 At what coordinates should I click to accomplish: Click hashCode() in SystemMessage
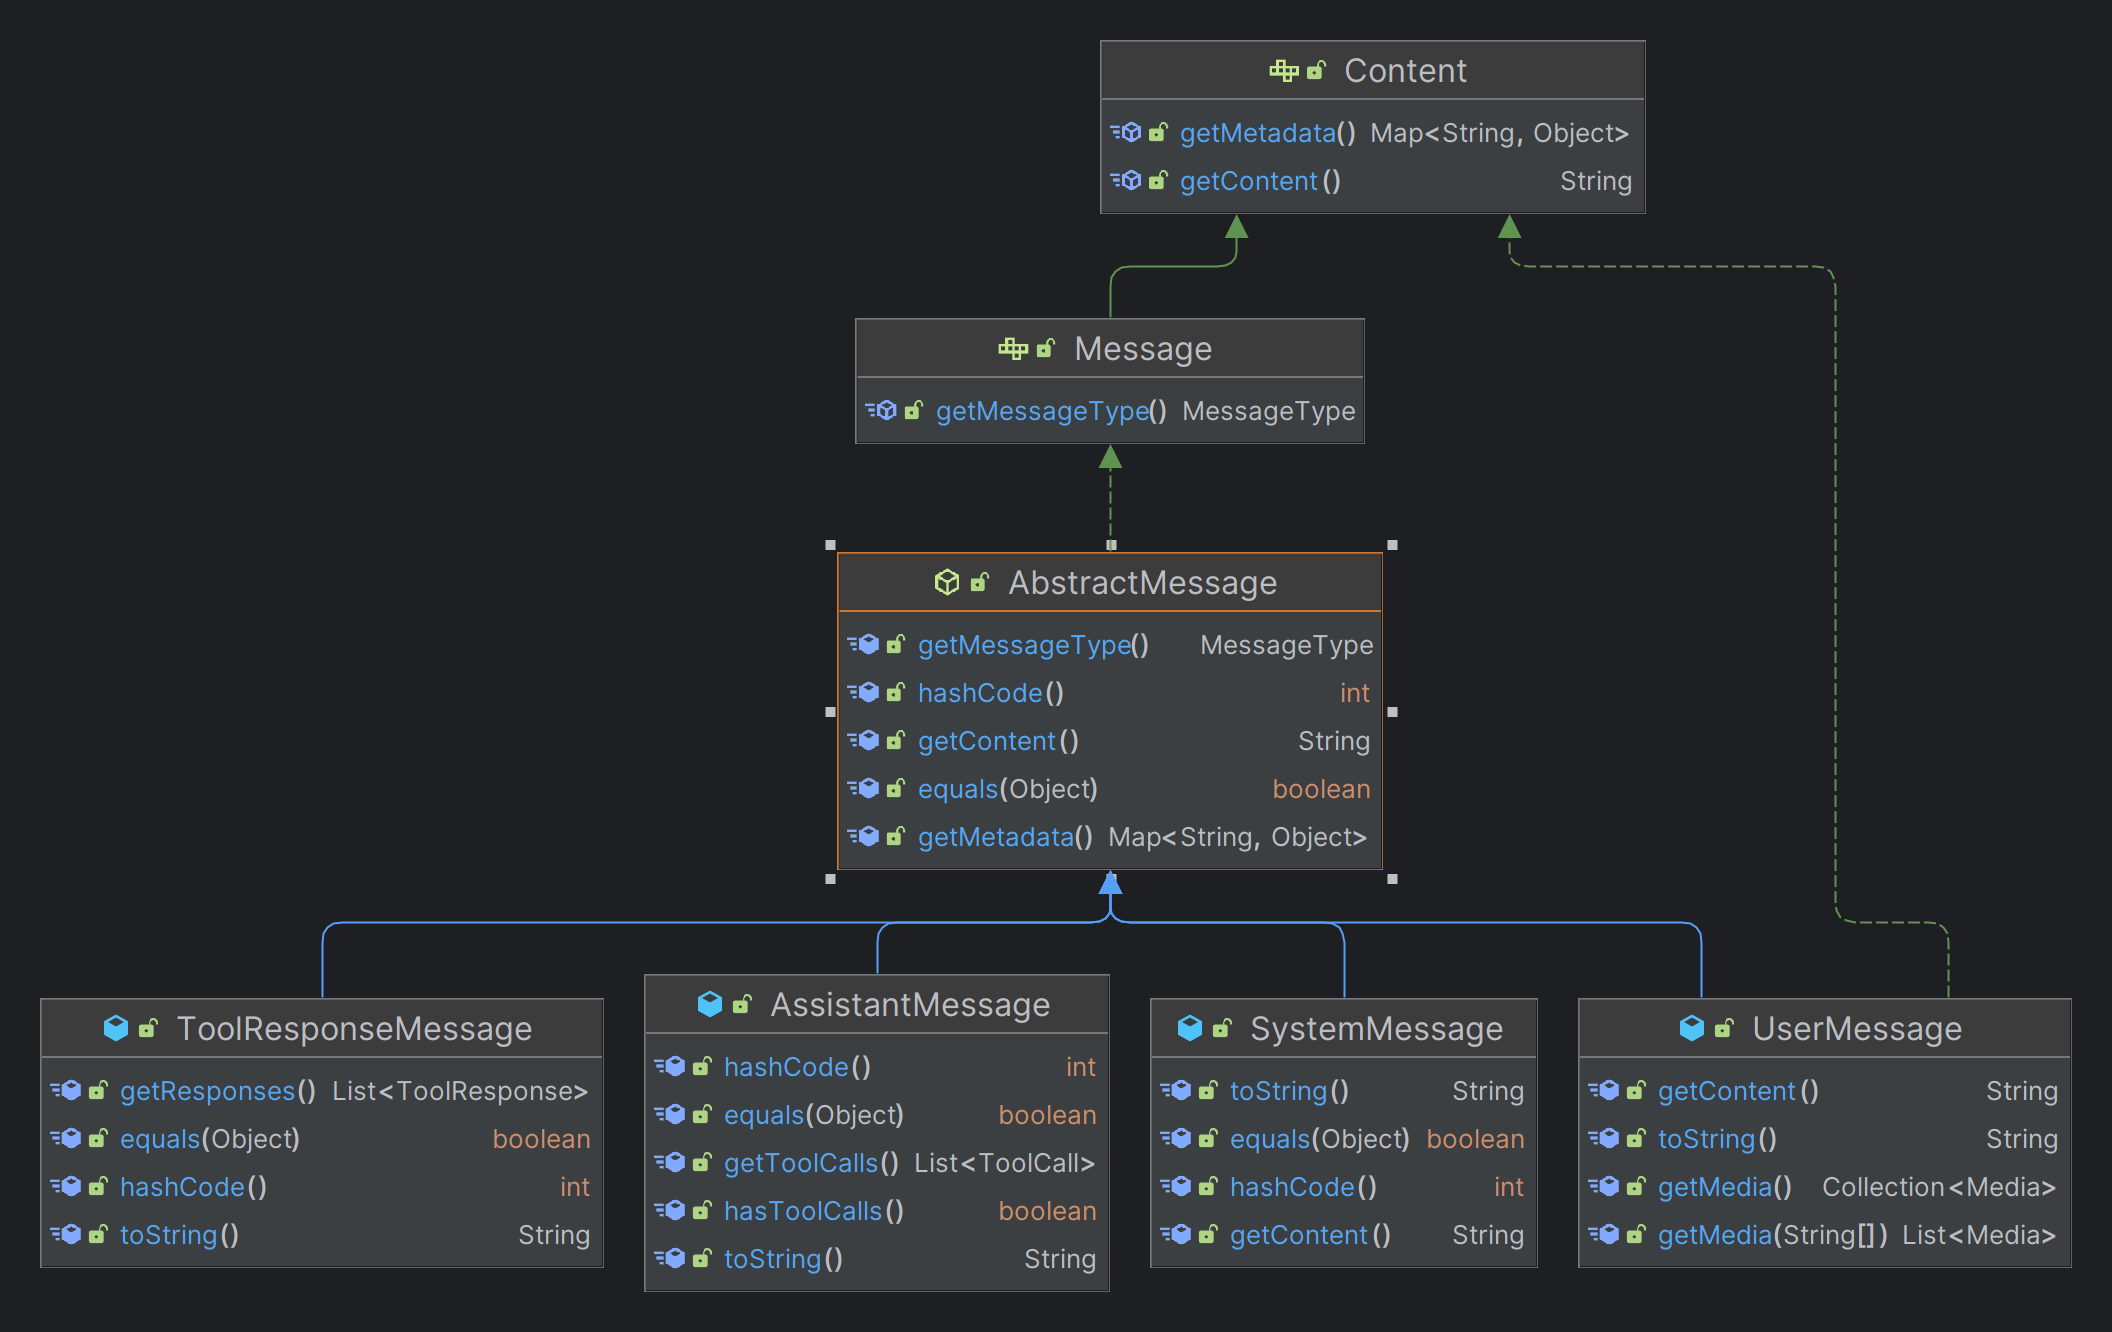tap(1303, 1187)
